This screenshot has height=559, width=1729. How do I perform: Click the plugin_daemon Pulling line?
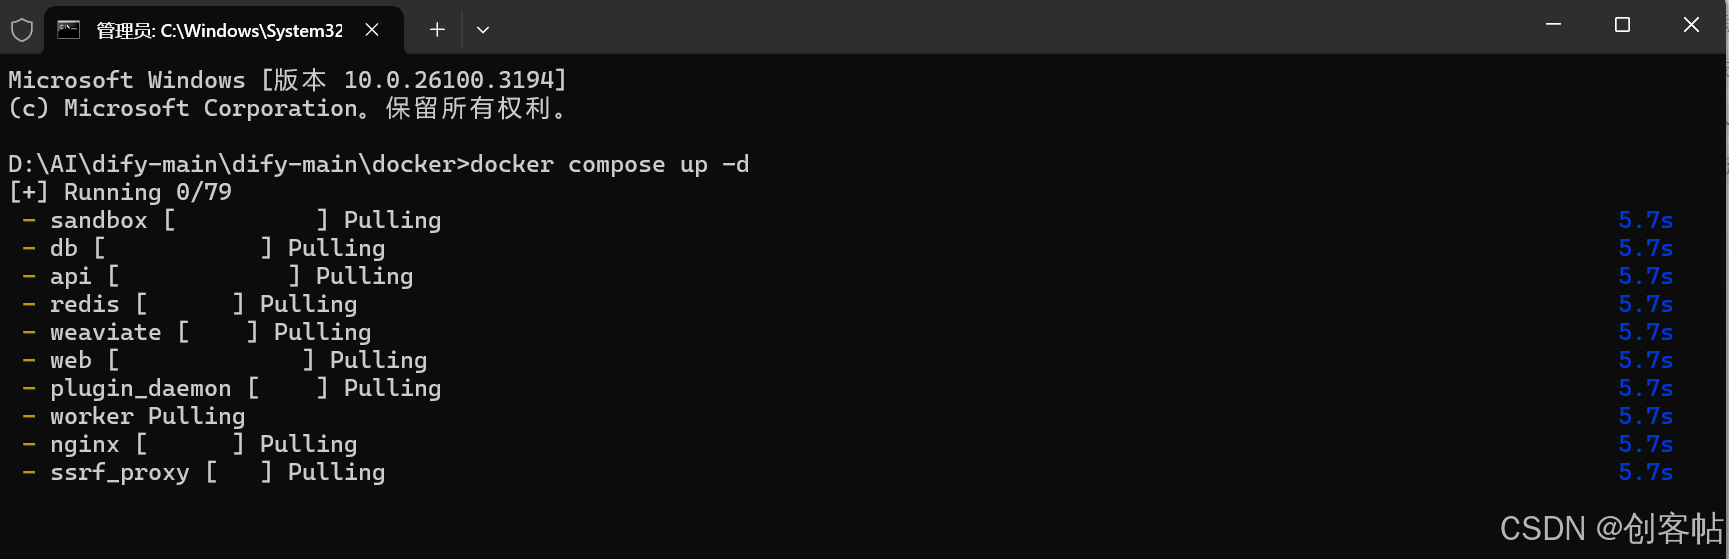tap(232, 388)
